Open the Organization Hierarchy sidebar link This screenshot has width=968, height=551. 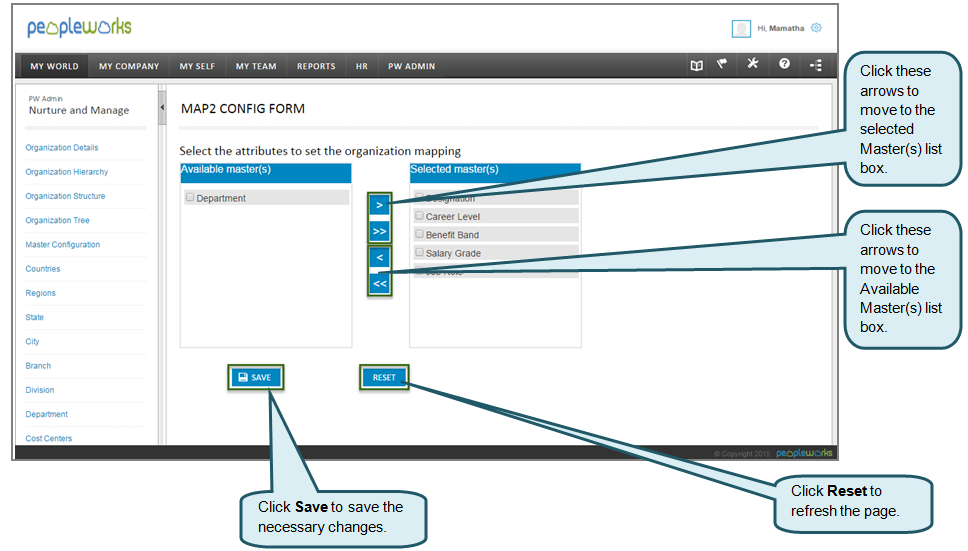click(x=67, y=172)
